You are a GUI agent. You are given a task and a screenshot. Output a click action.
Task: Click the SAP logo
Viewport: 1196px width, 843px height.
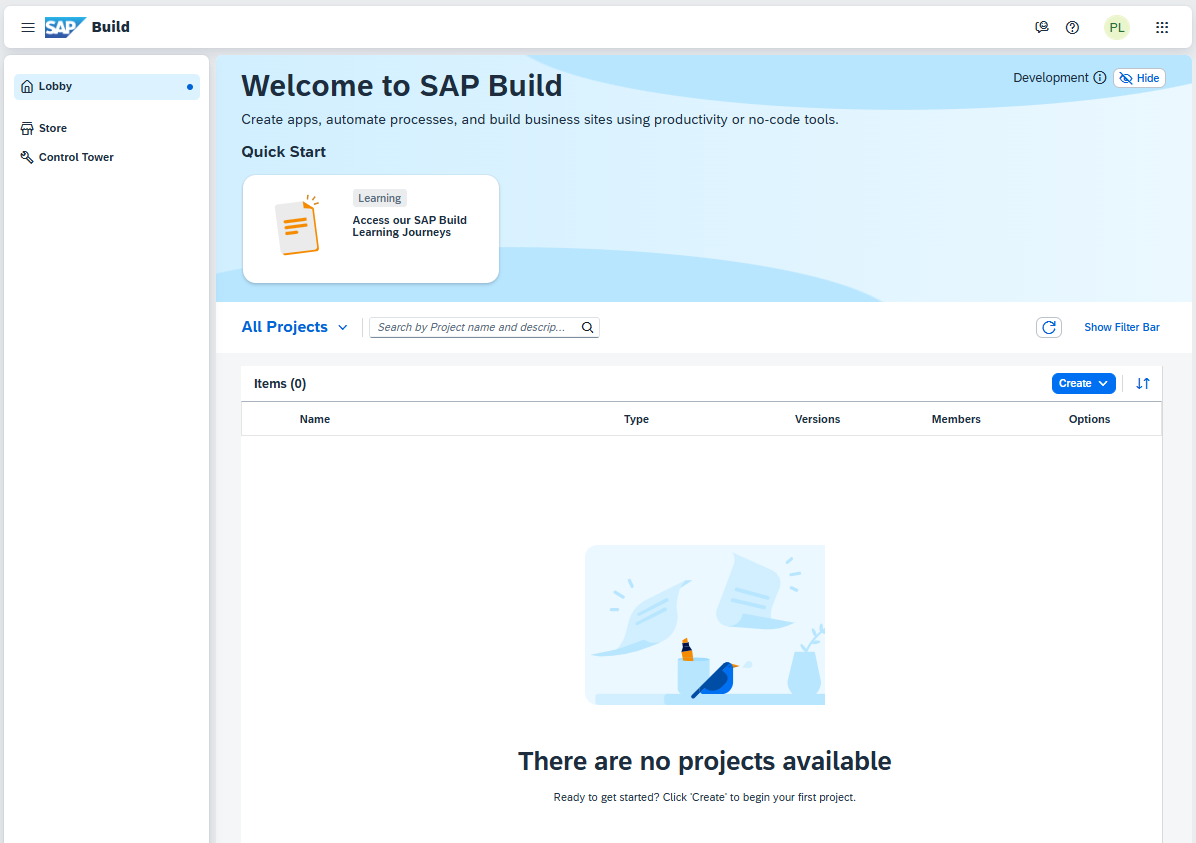click(65, 27)
